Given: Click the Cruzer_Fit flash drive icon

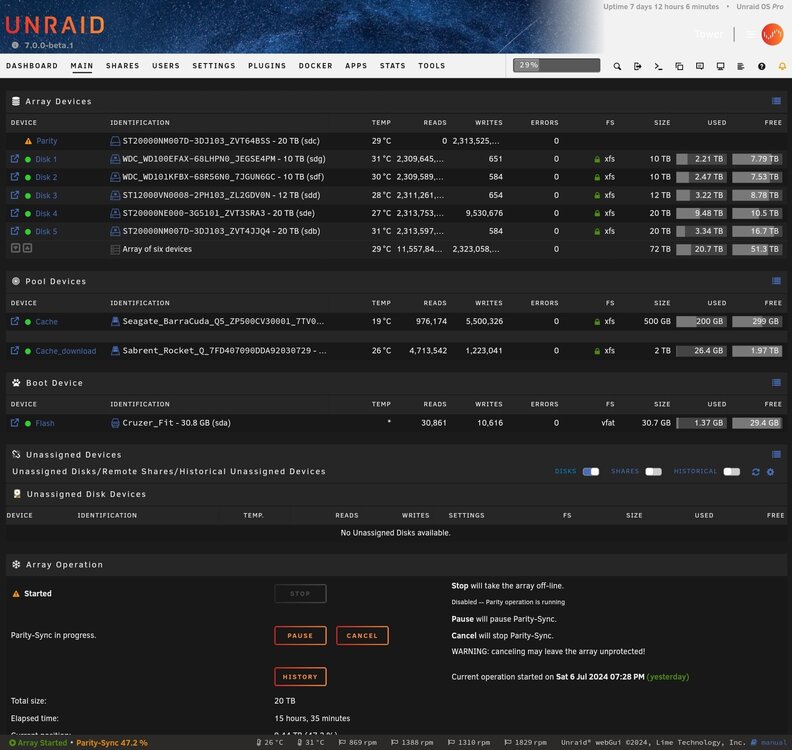Looking at the screenshot, I should click(x=115, y=423).
